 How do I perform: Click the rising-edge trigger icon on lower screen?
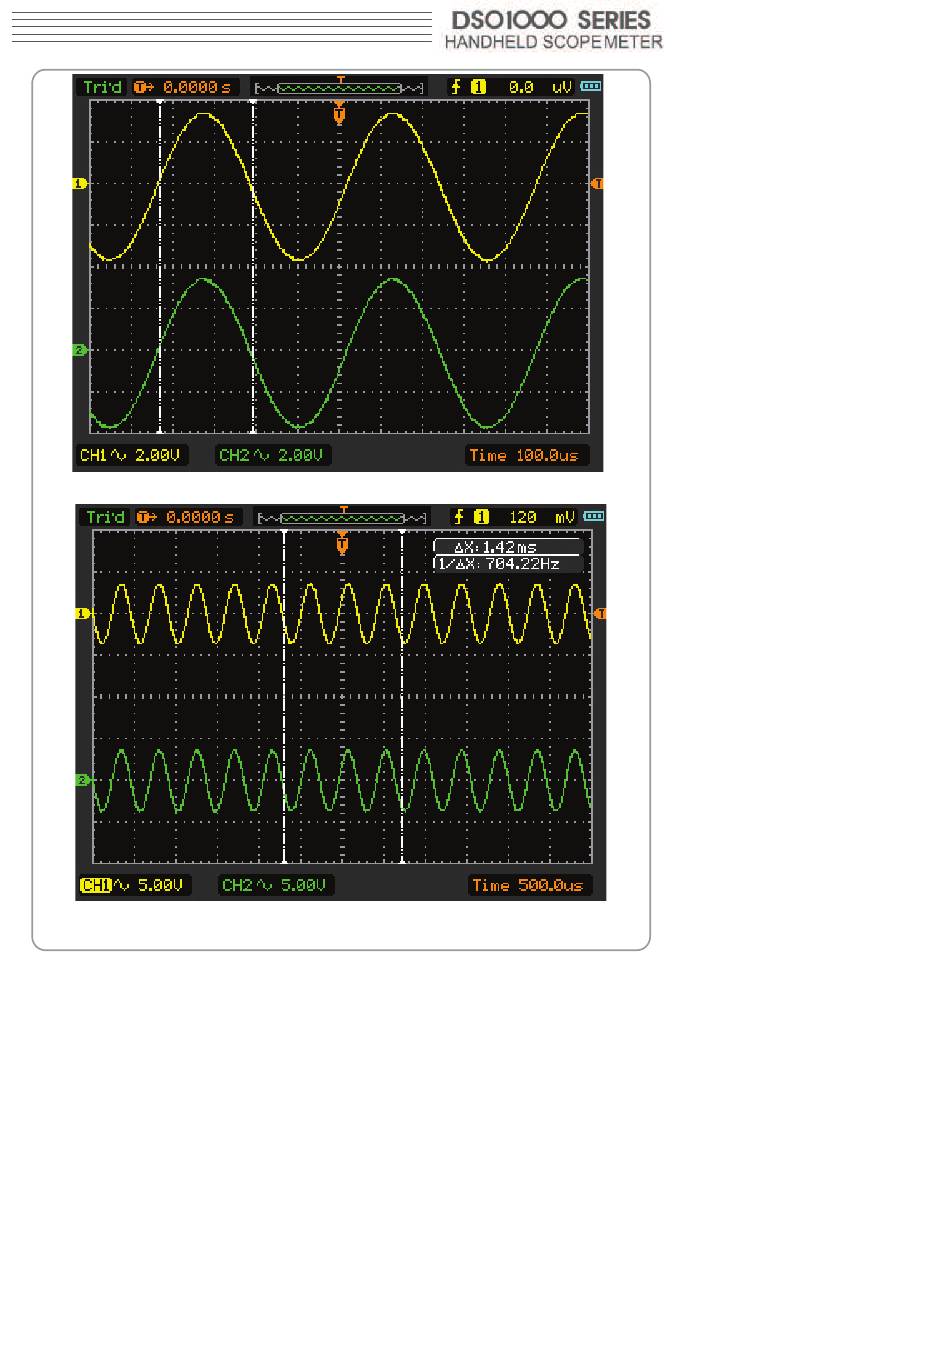pos(459,517)
